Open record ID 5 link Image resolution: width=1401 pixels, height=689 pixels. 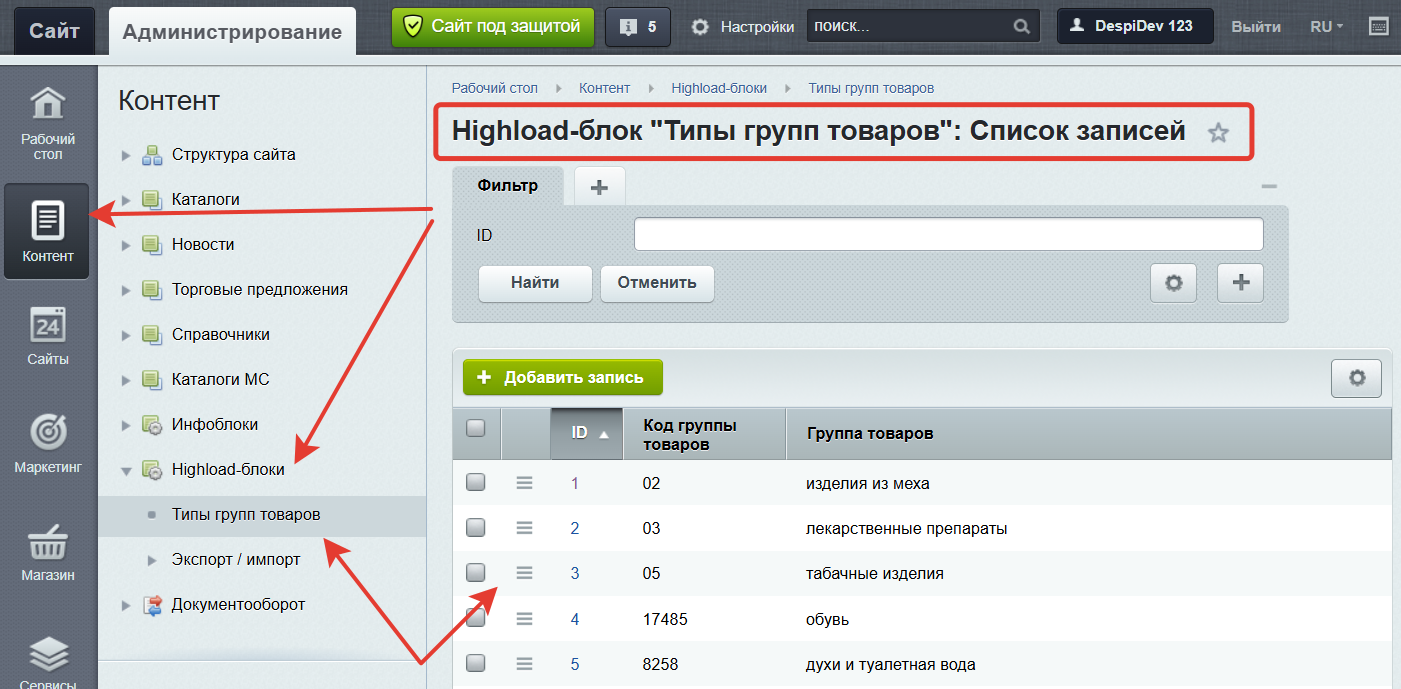(x=575, y=664)
